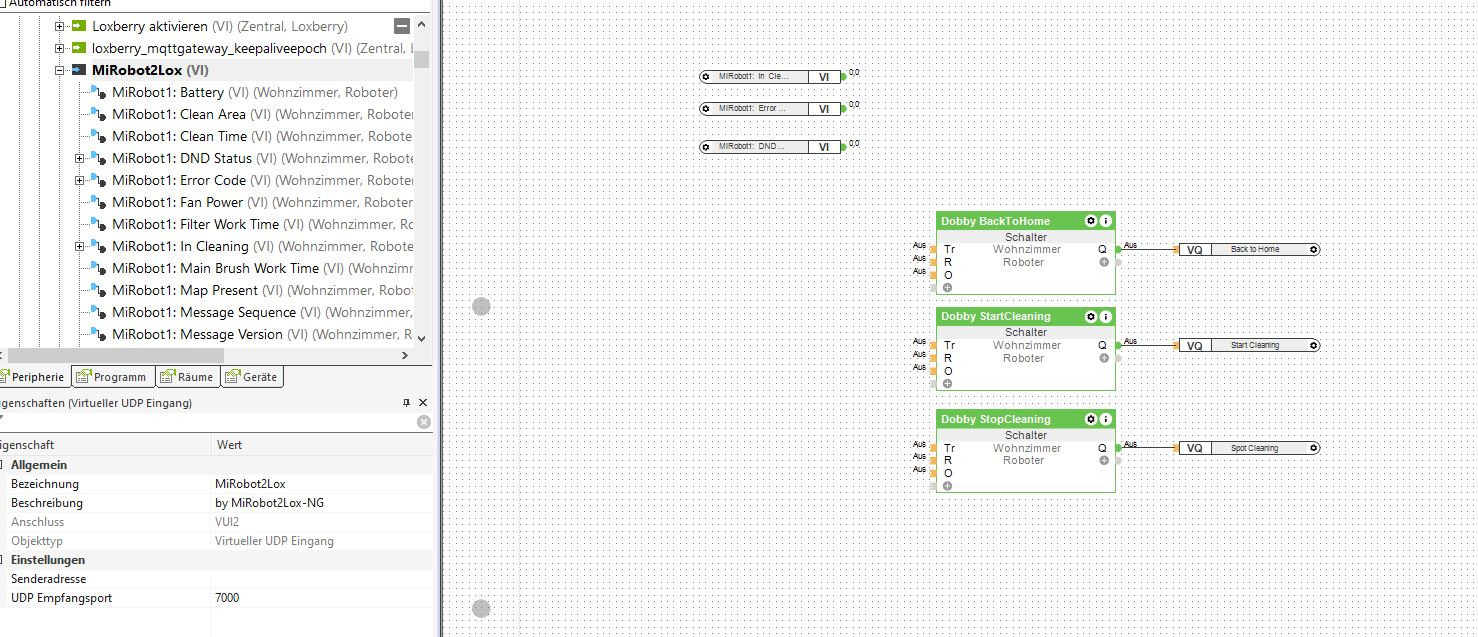The image size is (1478, 637).
Task: Pin the Eigenschaften properties panel
Action: (406, 403)
